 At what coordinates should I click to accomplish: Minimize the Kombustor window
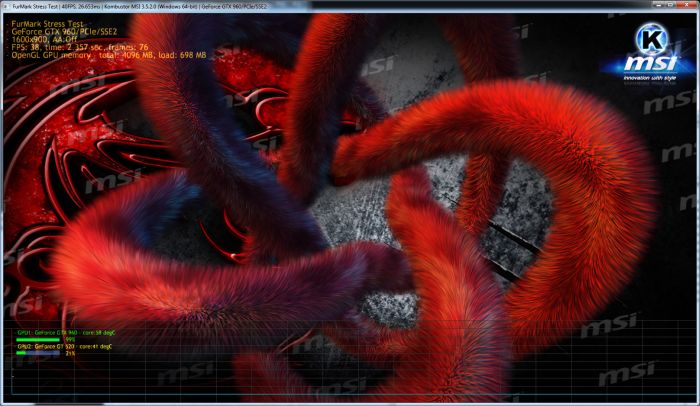(659, 4)
